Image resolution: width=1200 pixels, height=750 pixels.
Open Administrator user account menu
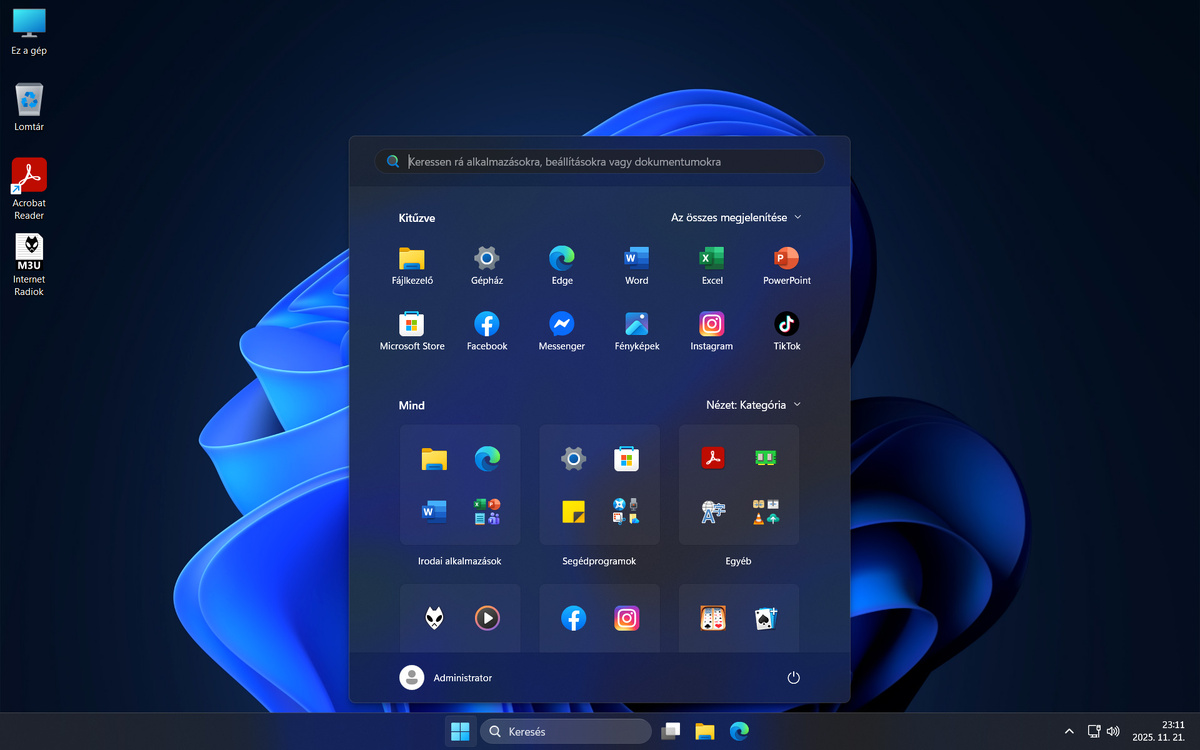pos(446,677)
